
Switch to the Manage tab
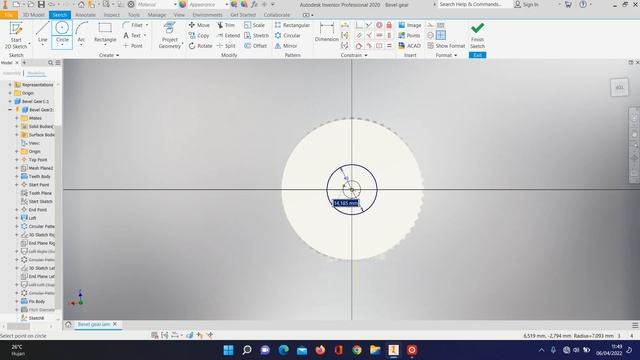pos(157,15)
